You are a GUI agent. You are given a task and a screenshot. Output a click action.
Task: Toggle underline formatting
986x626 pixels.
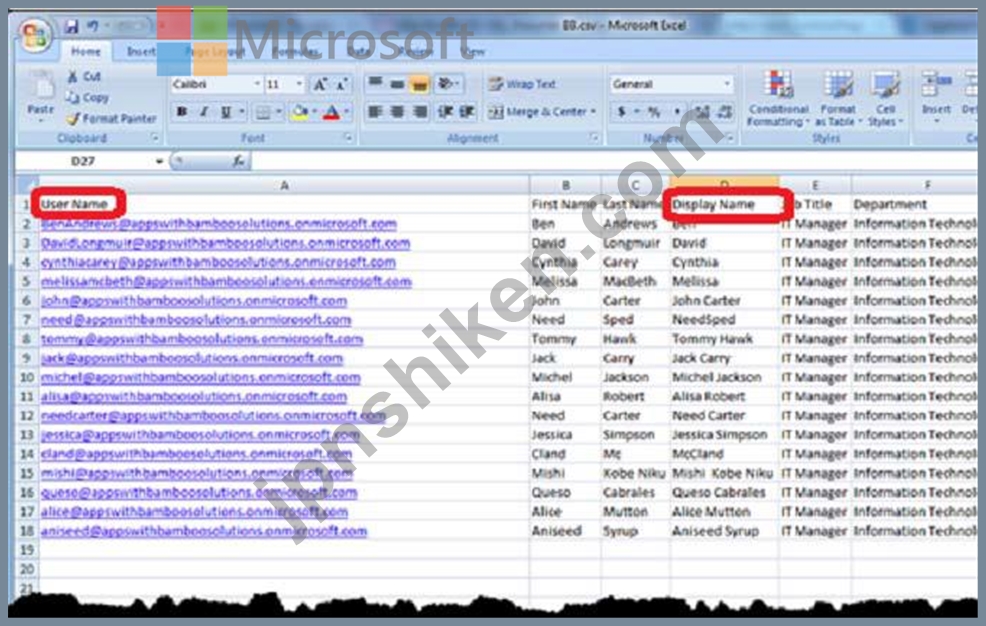point(226,112)
